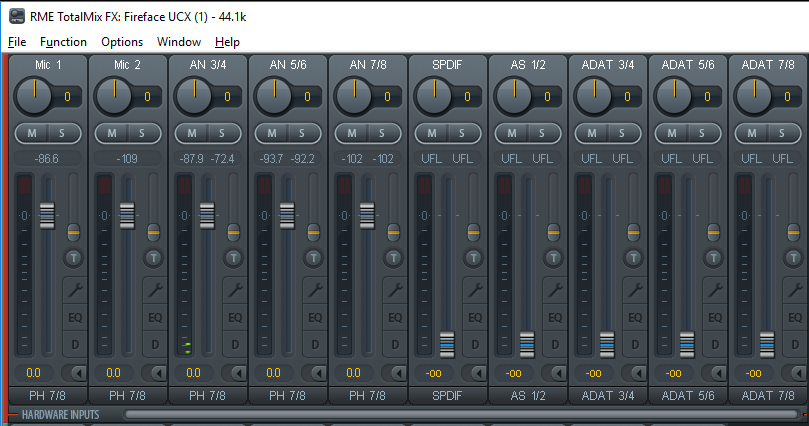Click the Hardware Inputs horizontal scrollbar
The height and width of the screenshot is (426, 809).
(460, 414)
